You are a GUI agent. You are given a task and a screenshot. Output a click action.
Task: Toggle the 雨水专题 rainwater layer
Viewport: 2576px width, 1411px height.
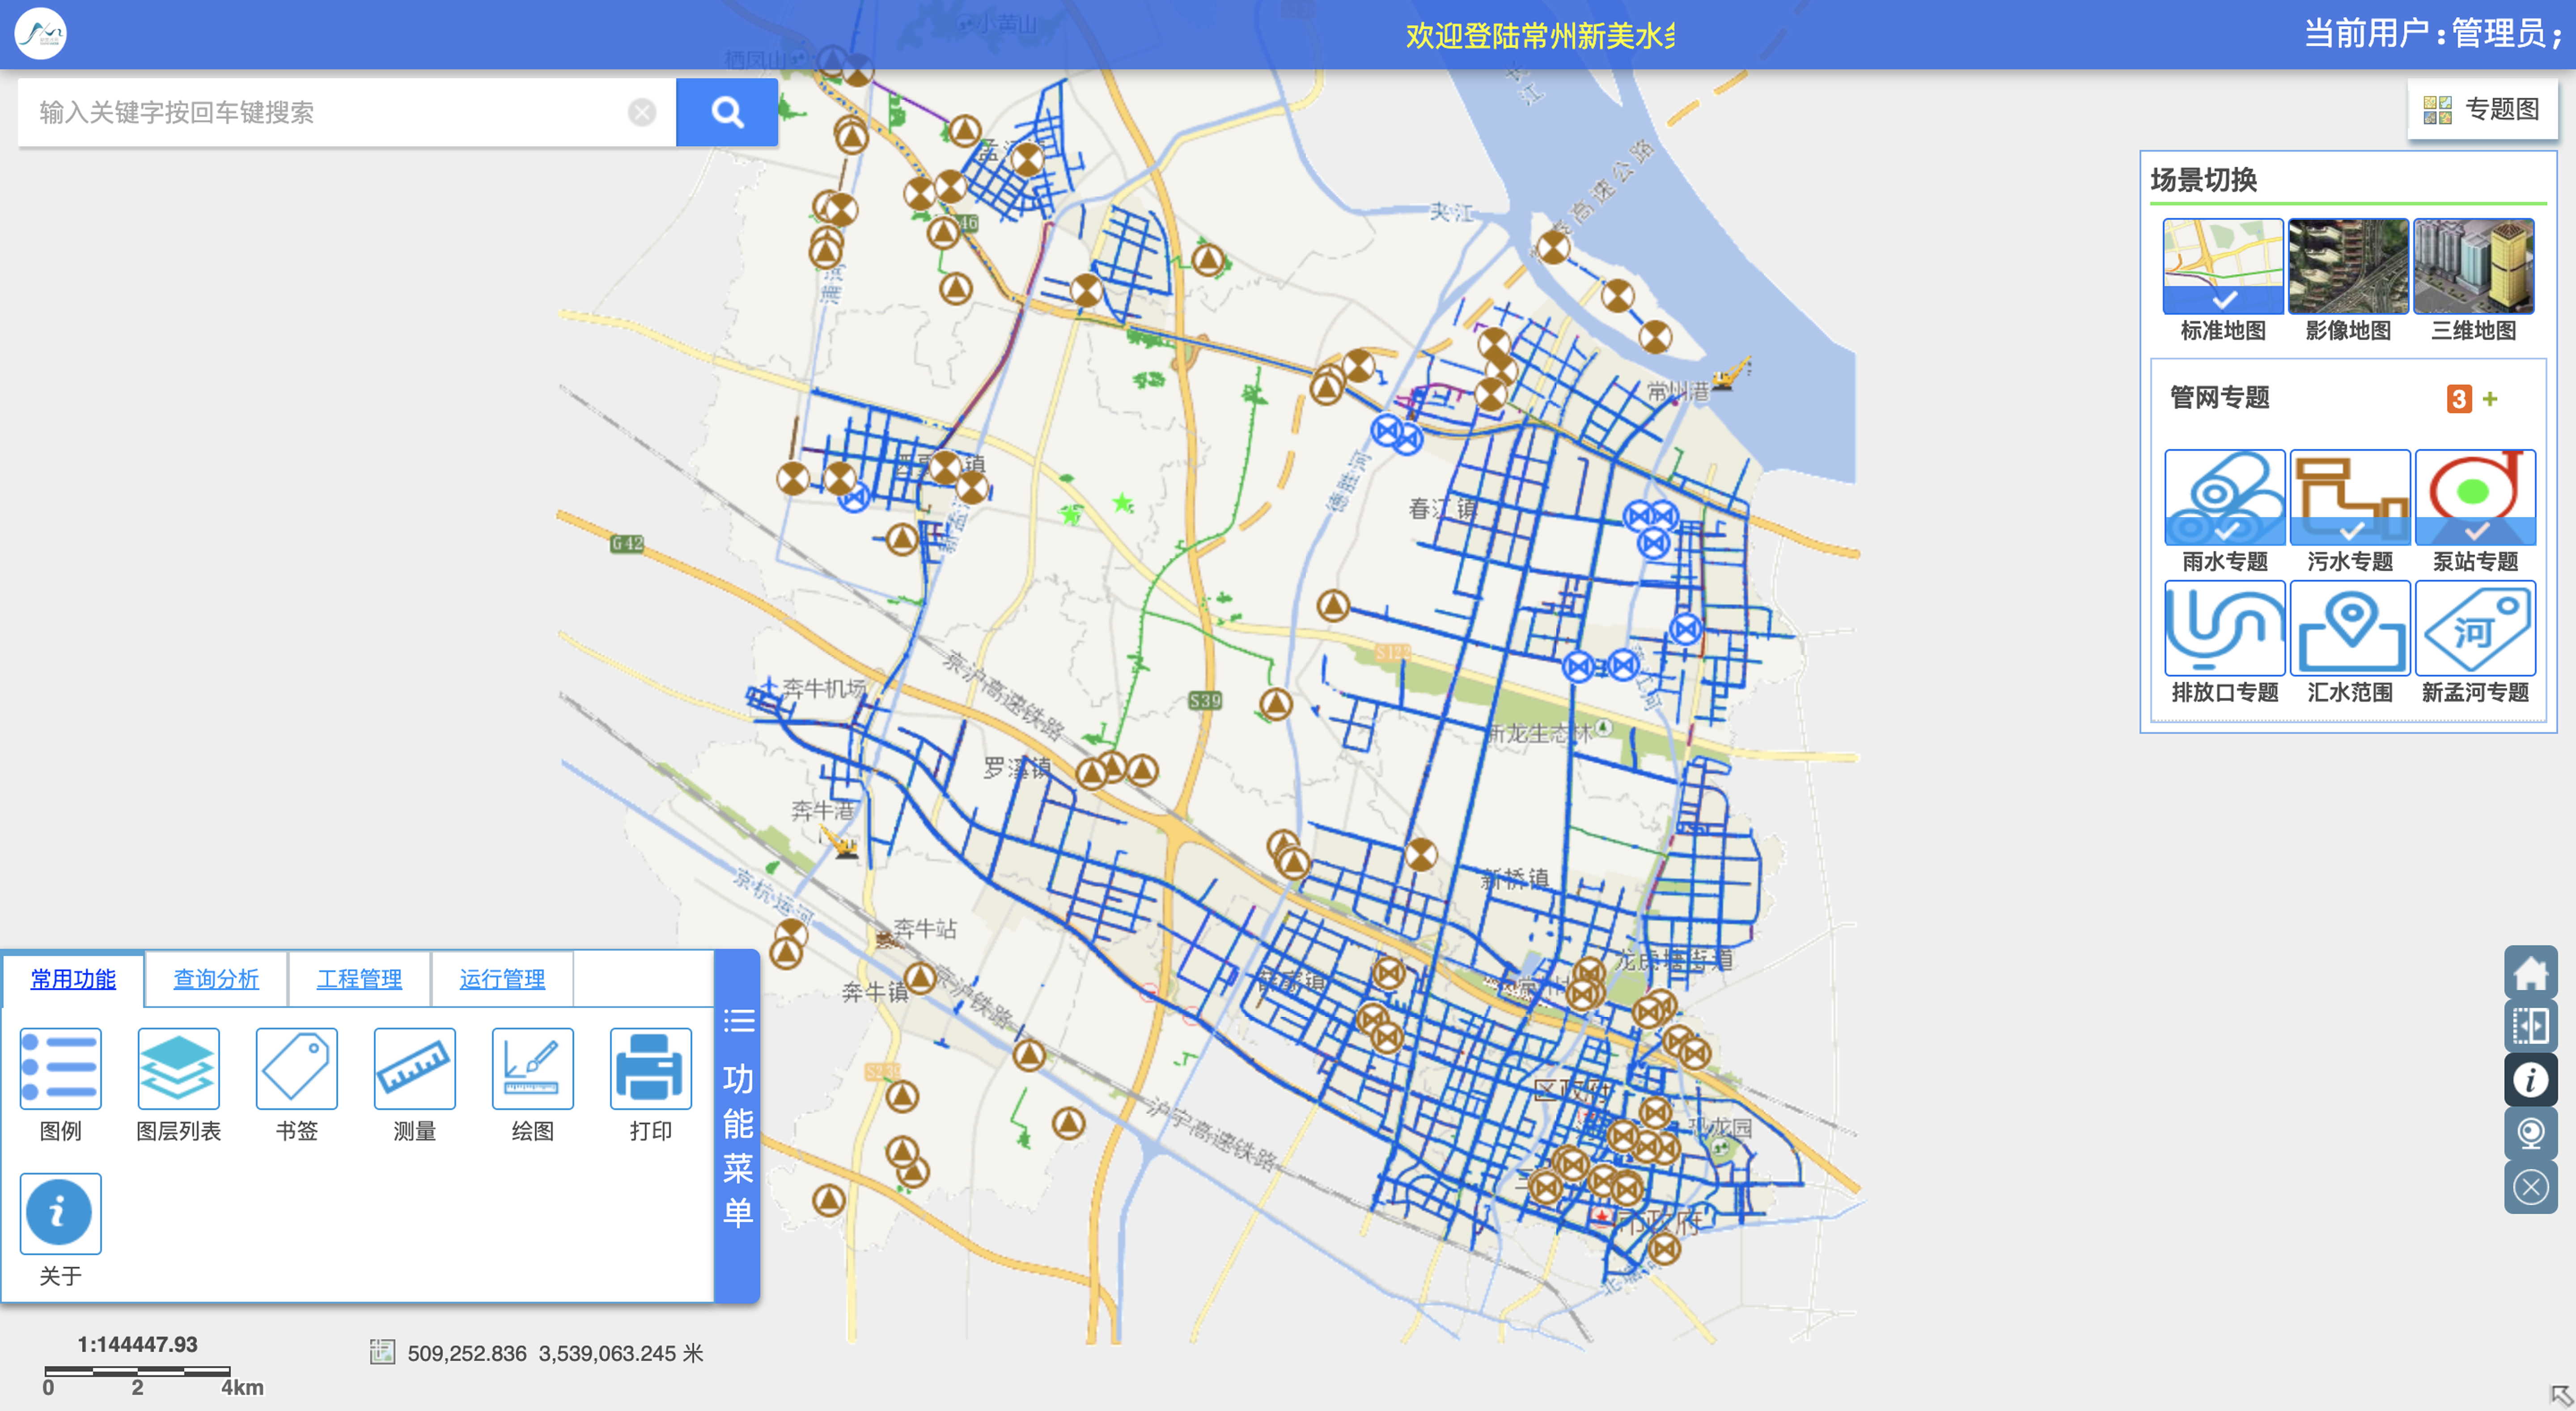(x=2224, y=497)
